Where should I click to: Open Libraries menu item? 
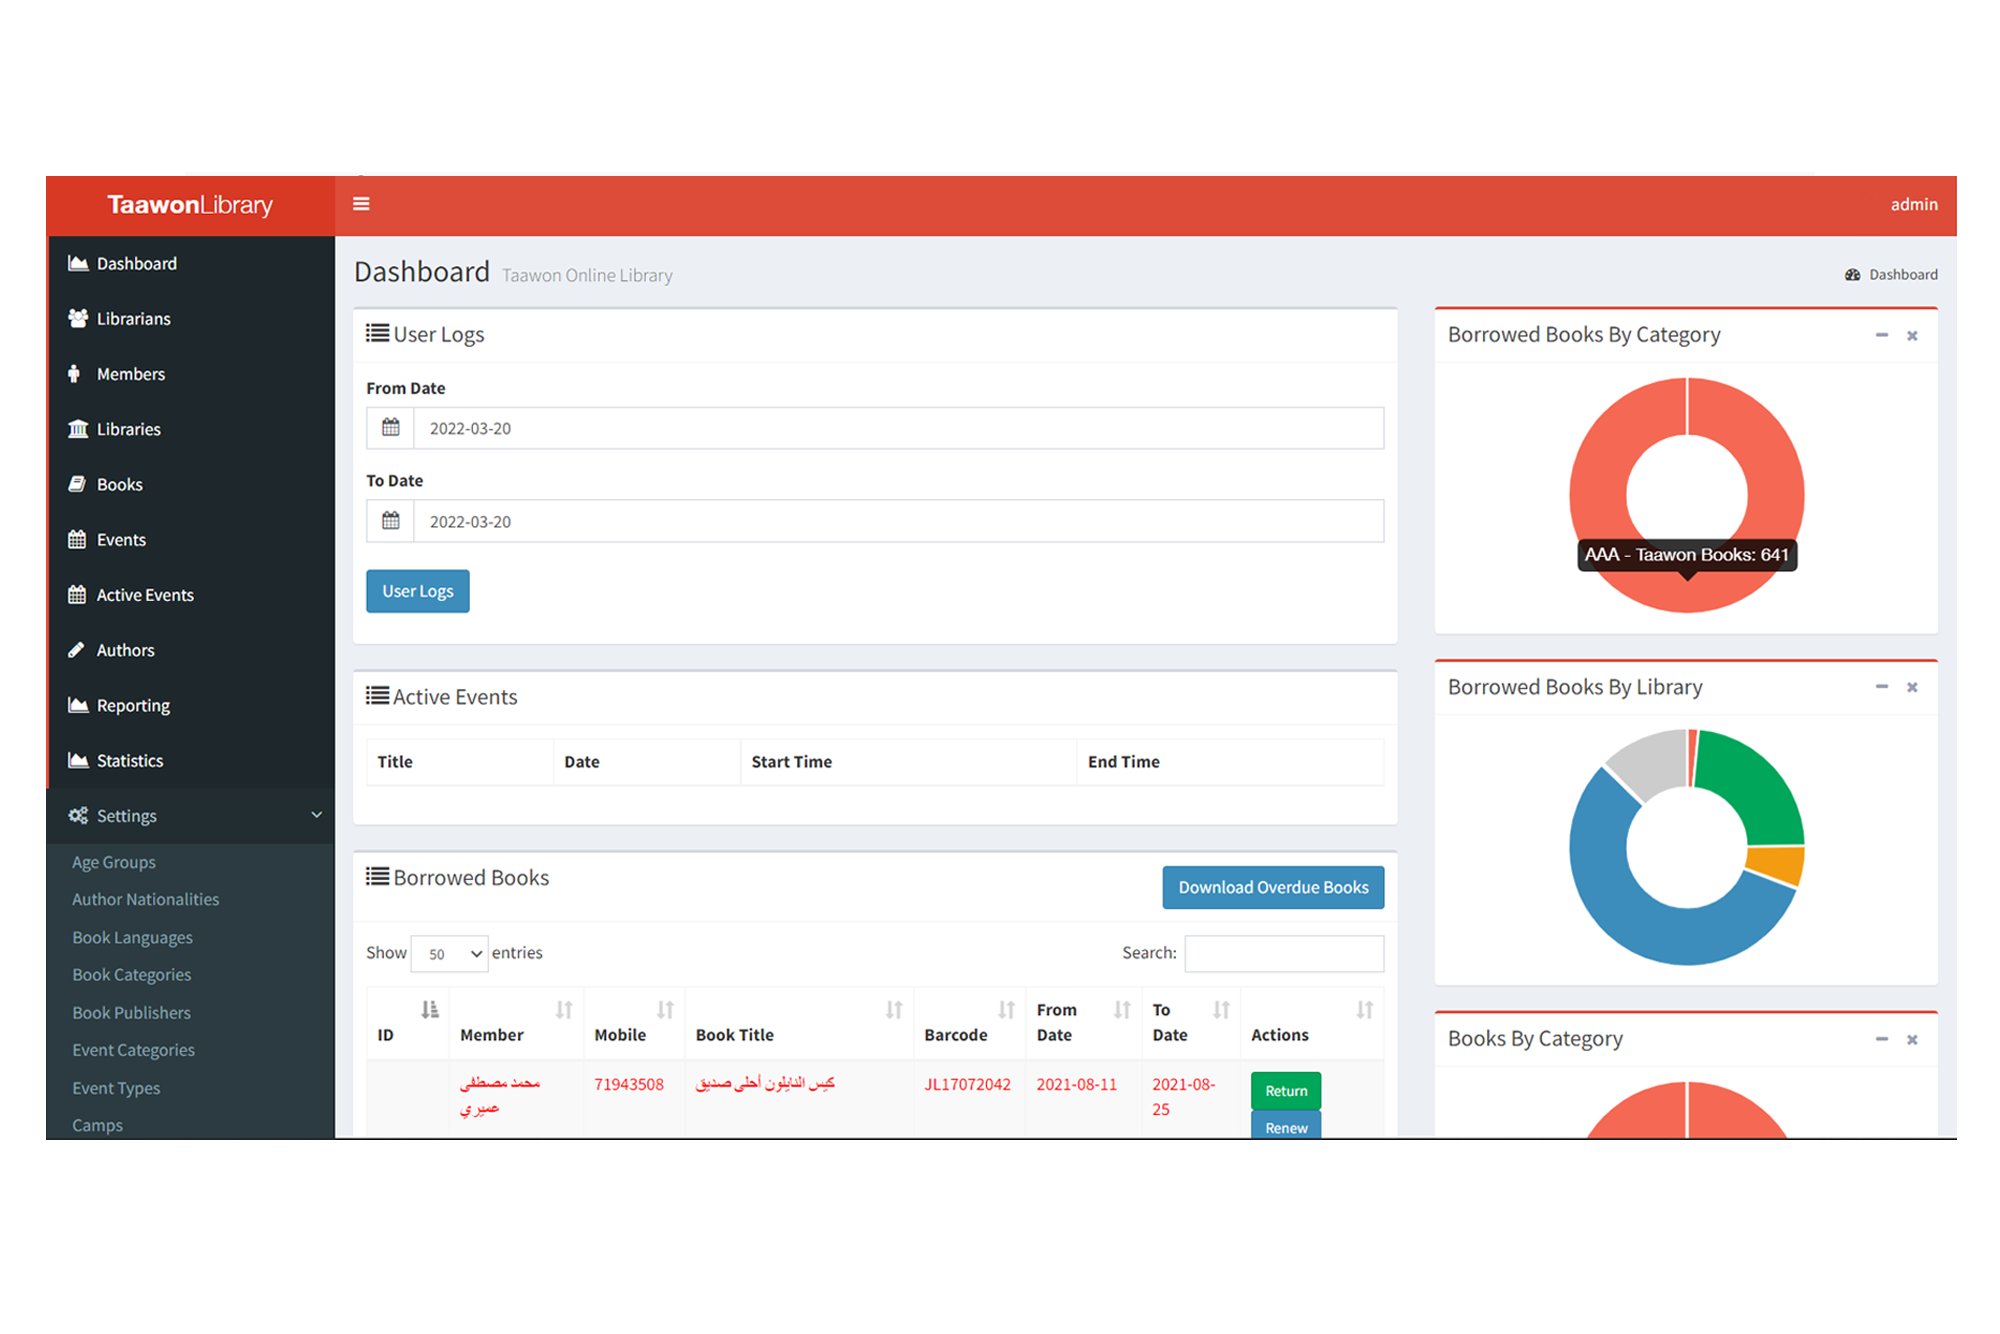click(x=190, y=429)
